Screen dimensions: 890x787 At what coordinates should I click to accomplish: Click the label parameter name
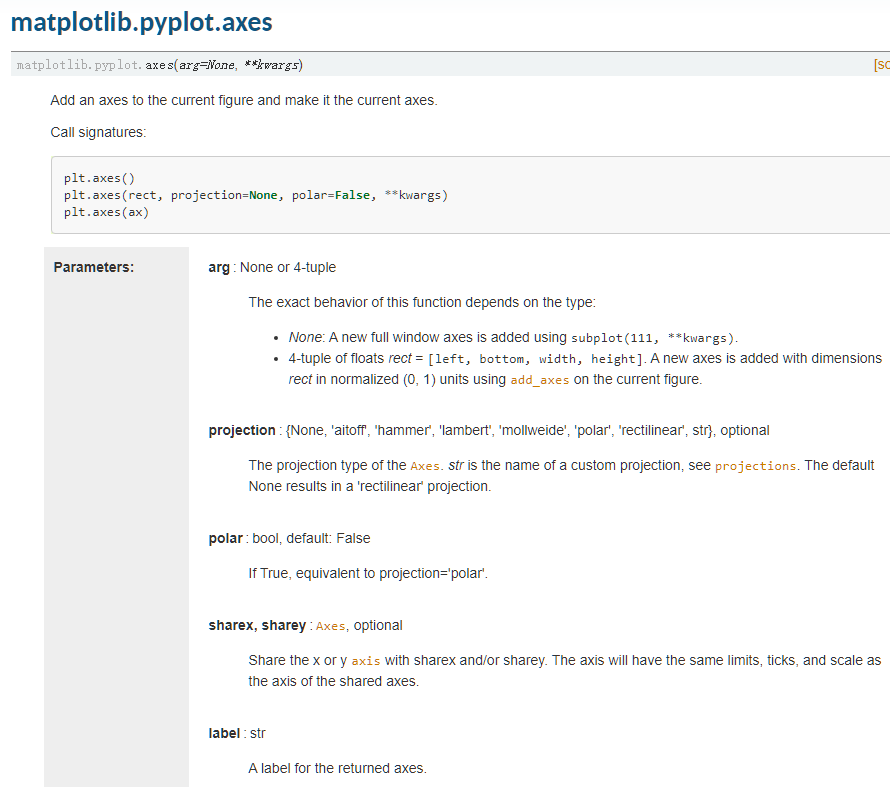point(224,733)
